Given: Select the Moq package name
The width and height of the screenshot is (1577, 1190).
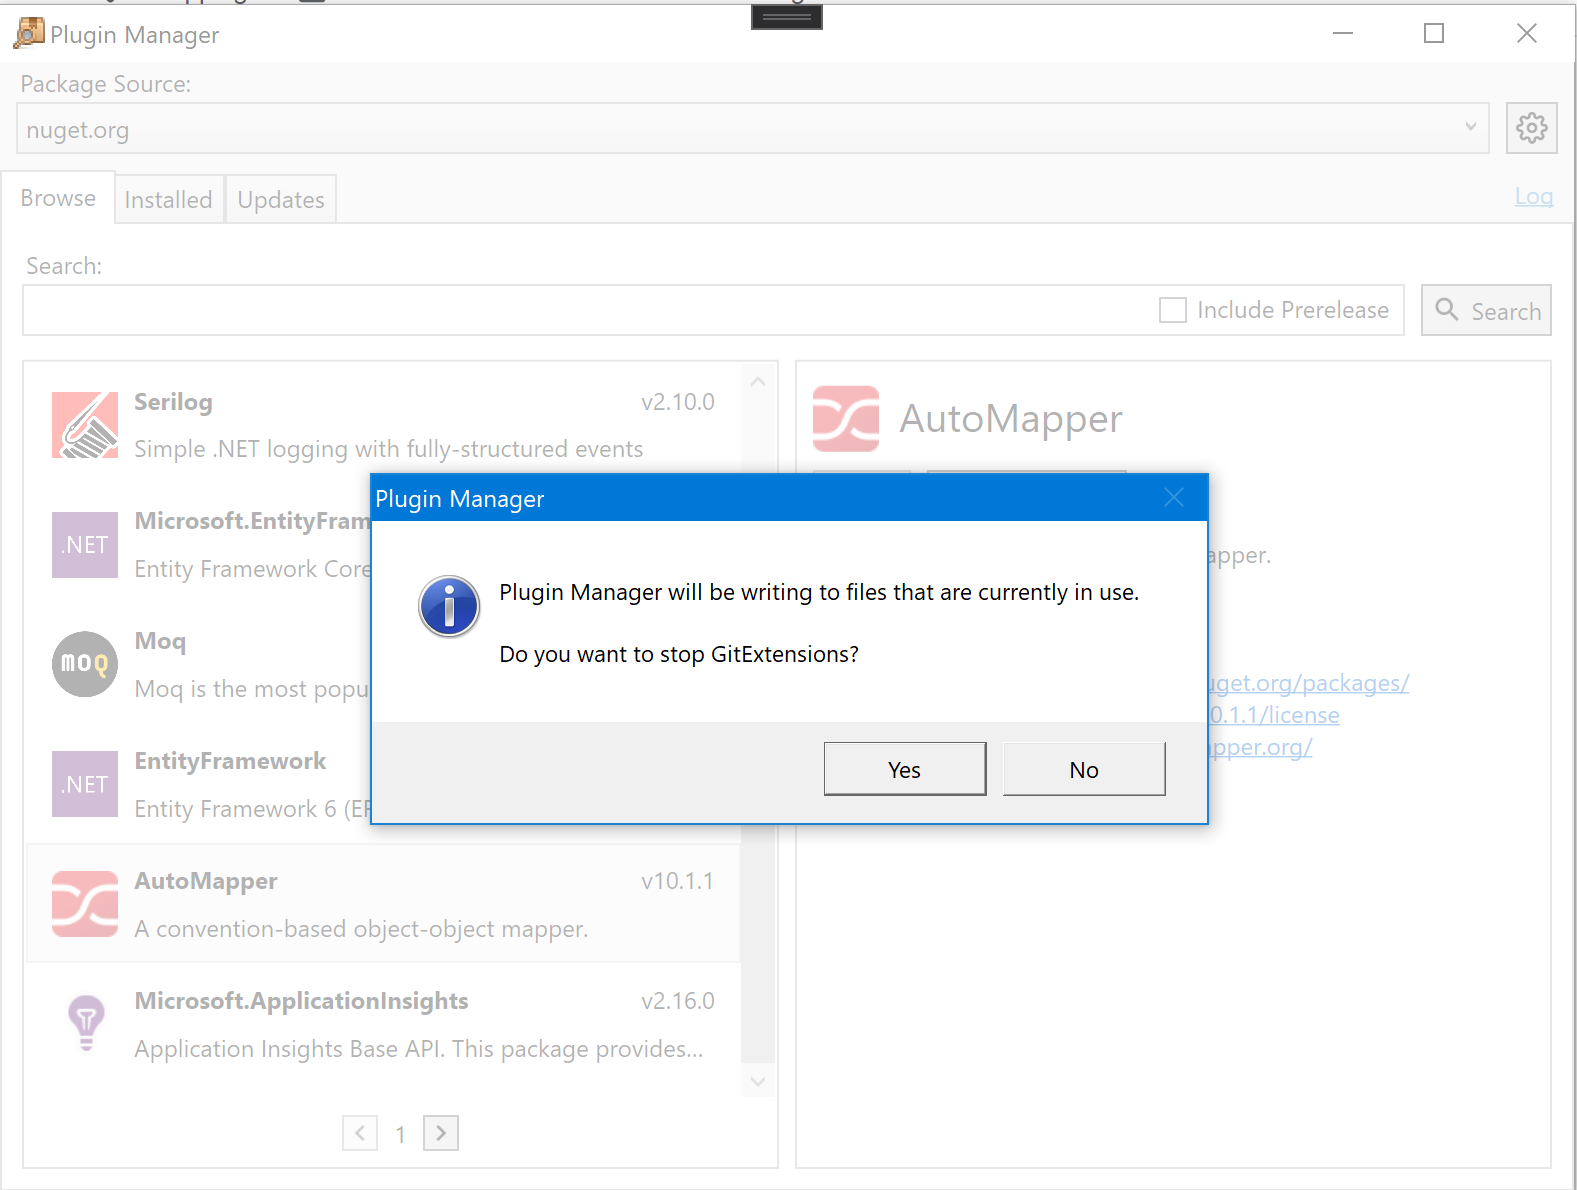Looking at the screenshot, I should [161, 641].
